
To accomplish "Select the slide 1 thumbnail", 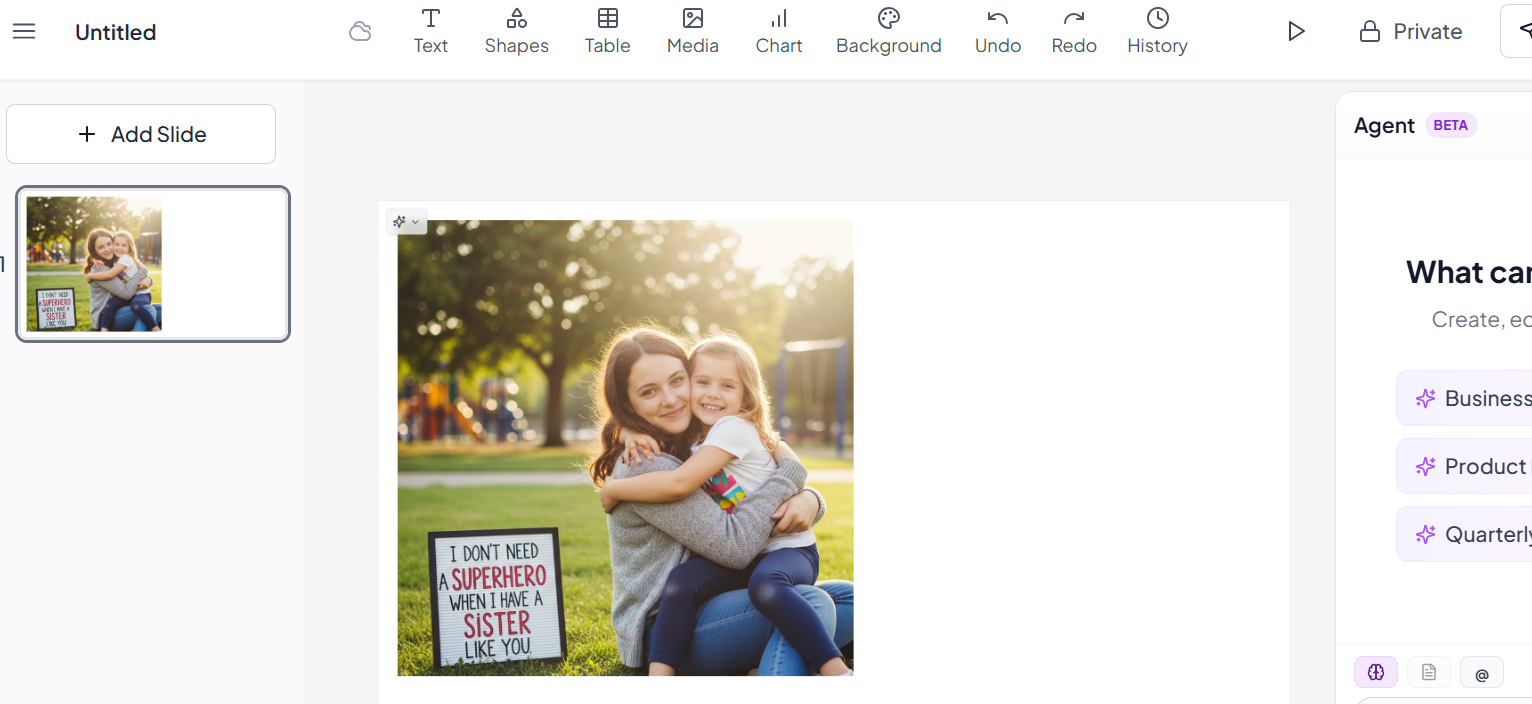I will point(153,264).
